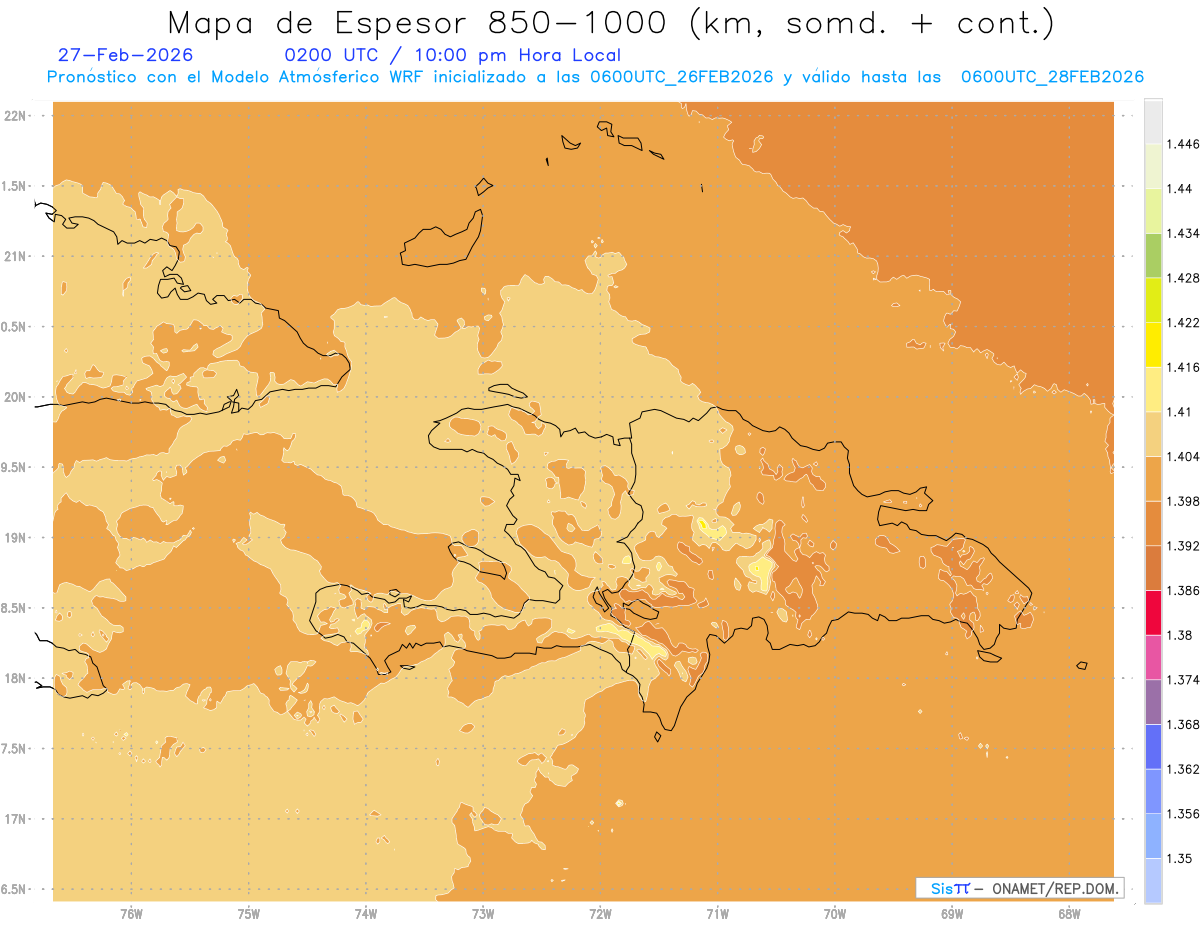The height and width of the screenshot is (927, 1200).
Task: Click the '18N' latitude label
Action: [x=16, y=678]
